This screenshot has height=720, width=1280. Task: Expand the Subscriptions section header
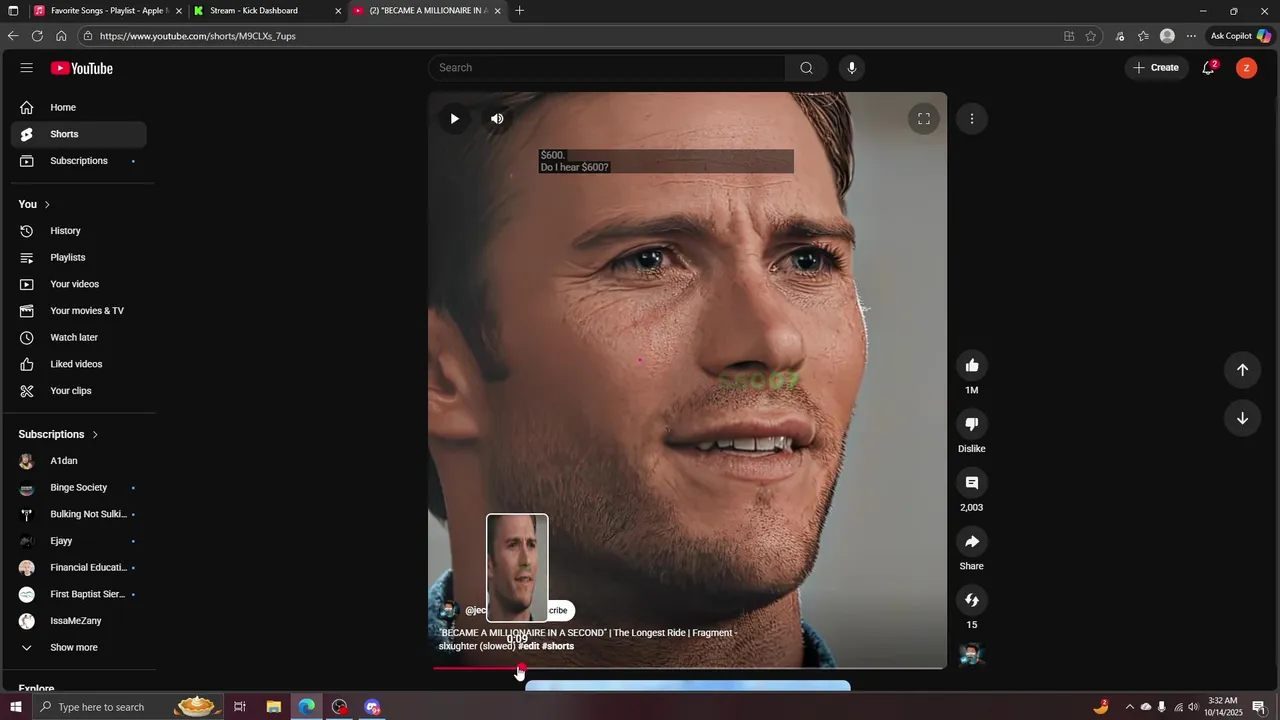point(58,435)
